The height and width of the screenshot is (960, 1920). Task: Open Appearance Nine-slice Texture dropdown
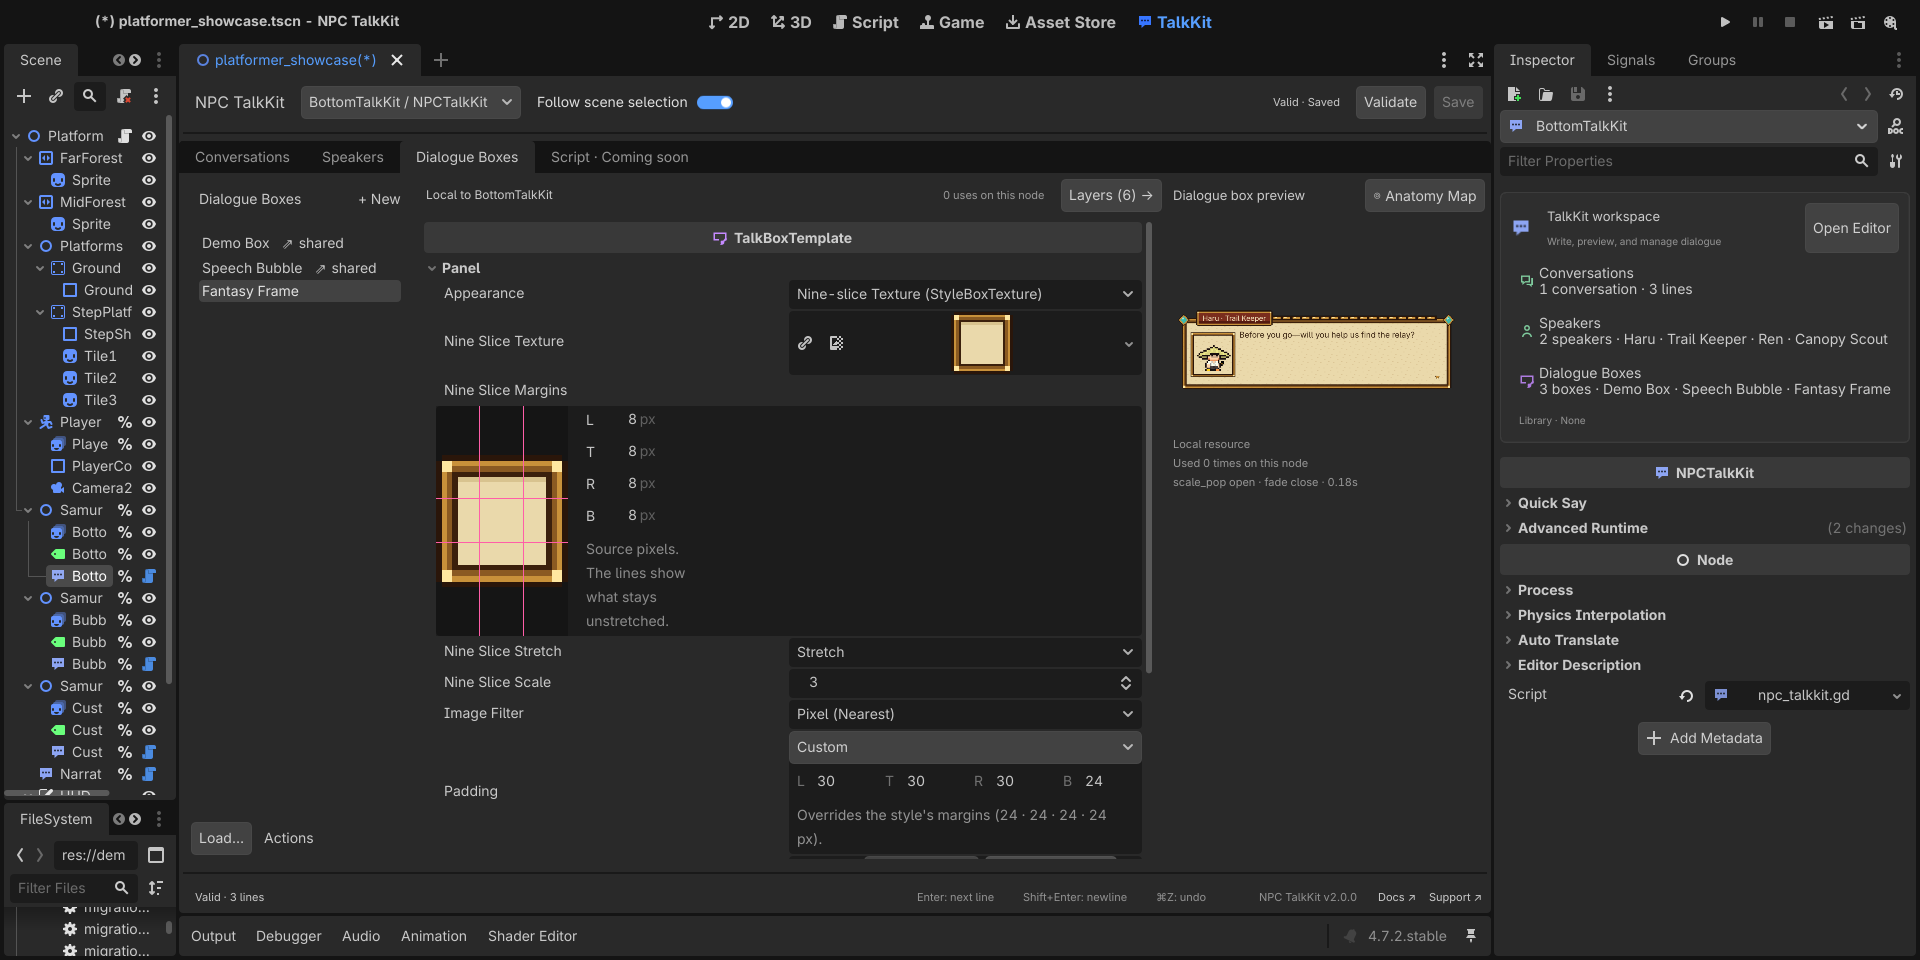click(965, 294)
